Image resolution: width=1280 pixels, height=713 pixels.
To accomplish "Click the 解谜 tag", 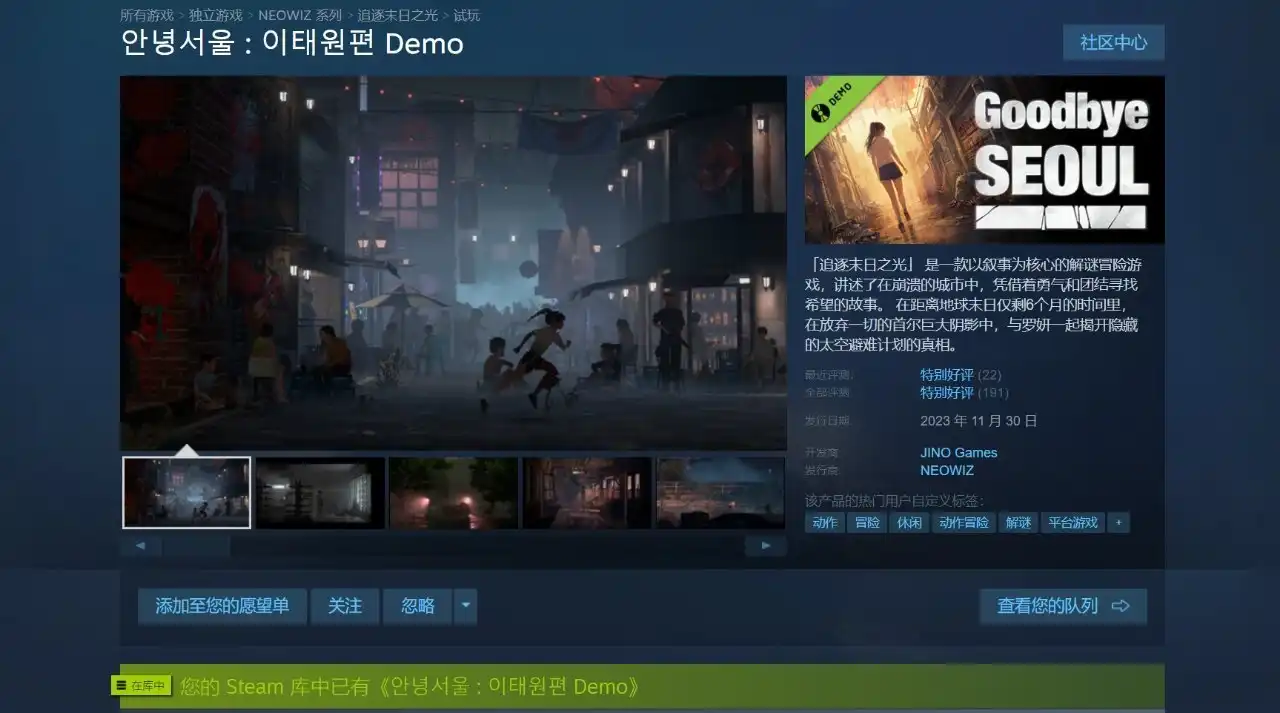I will tap(1018, 523).
